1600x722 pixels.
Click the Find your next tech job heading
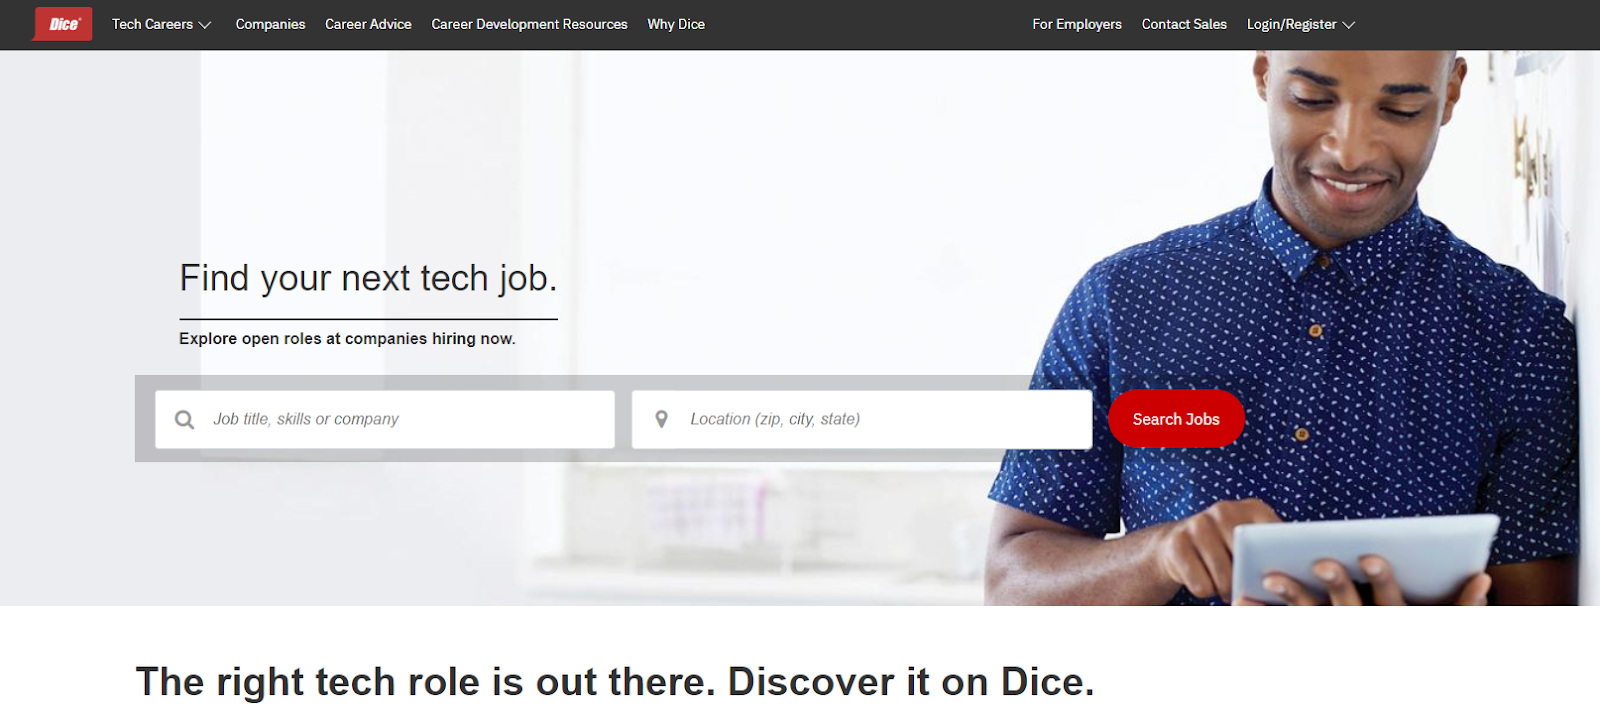[x=368, y=278]
